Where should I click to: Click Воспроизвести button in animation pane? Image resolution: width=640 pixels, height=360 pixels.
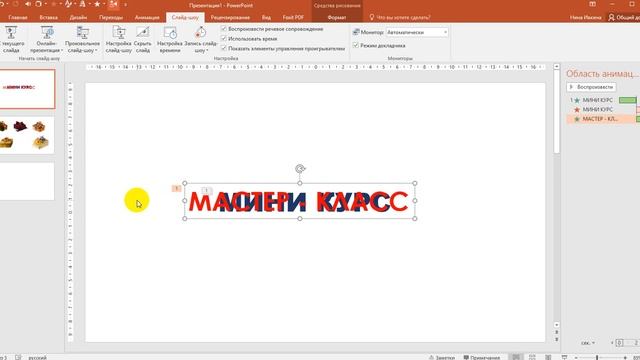(591, 87)
